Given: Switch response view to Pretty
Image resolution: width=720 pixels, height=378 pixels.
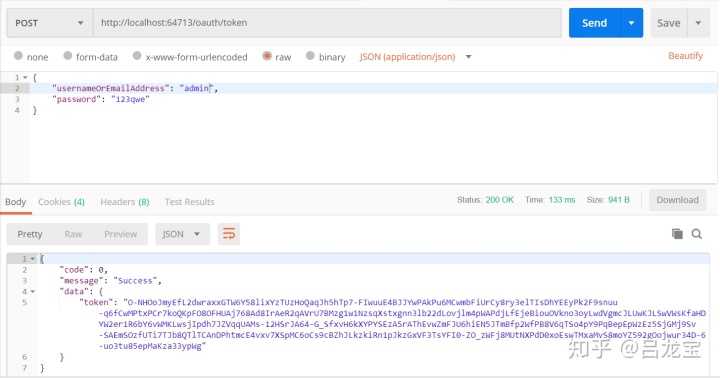Looking at the screenshot, I should tap(30, 234).
